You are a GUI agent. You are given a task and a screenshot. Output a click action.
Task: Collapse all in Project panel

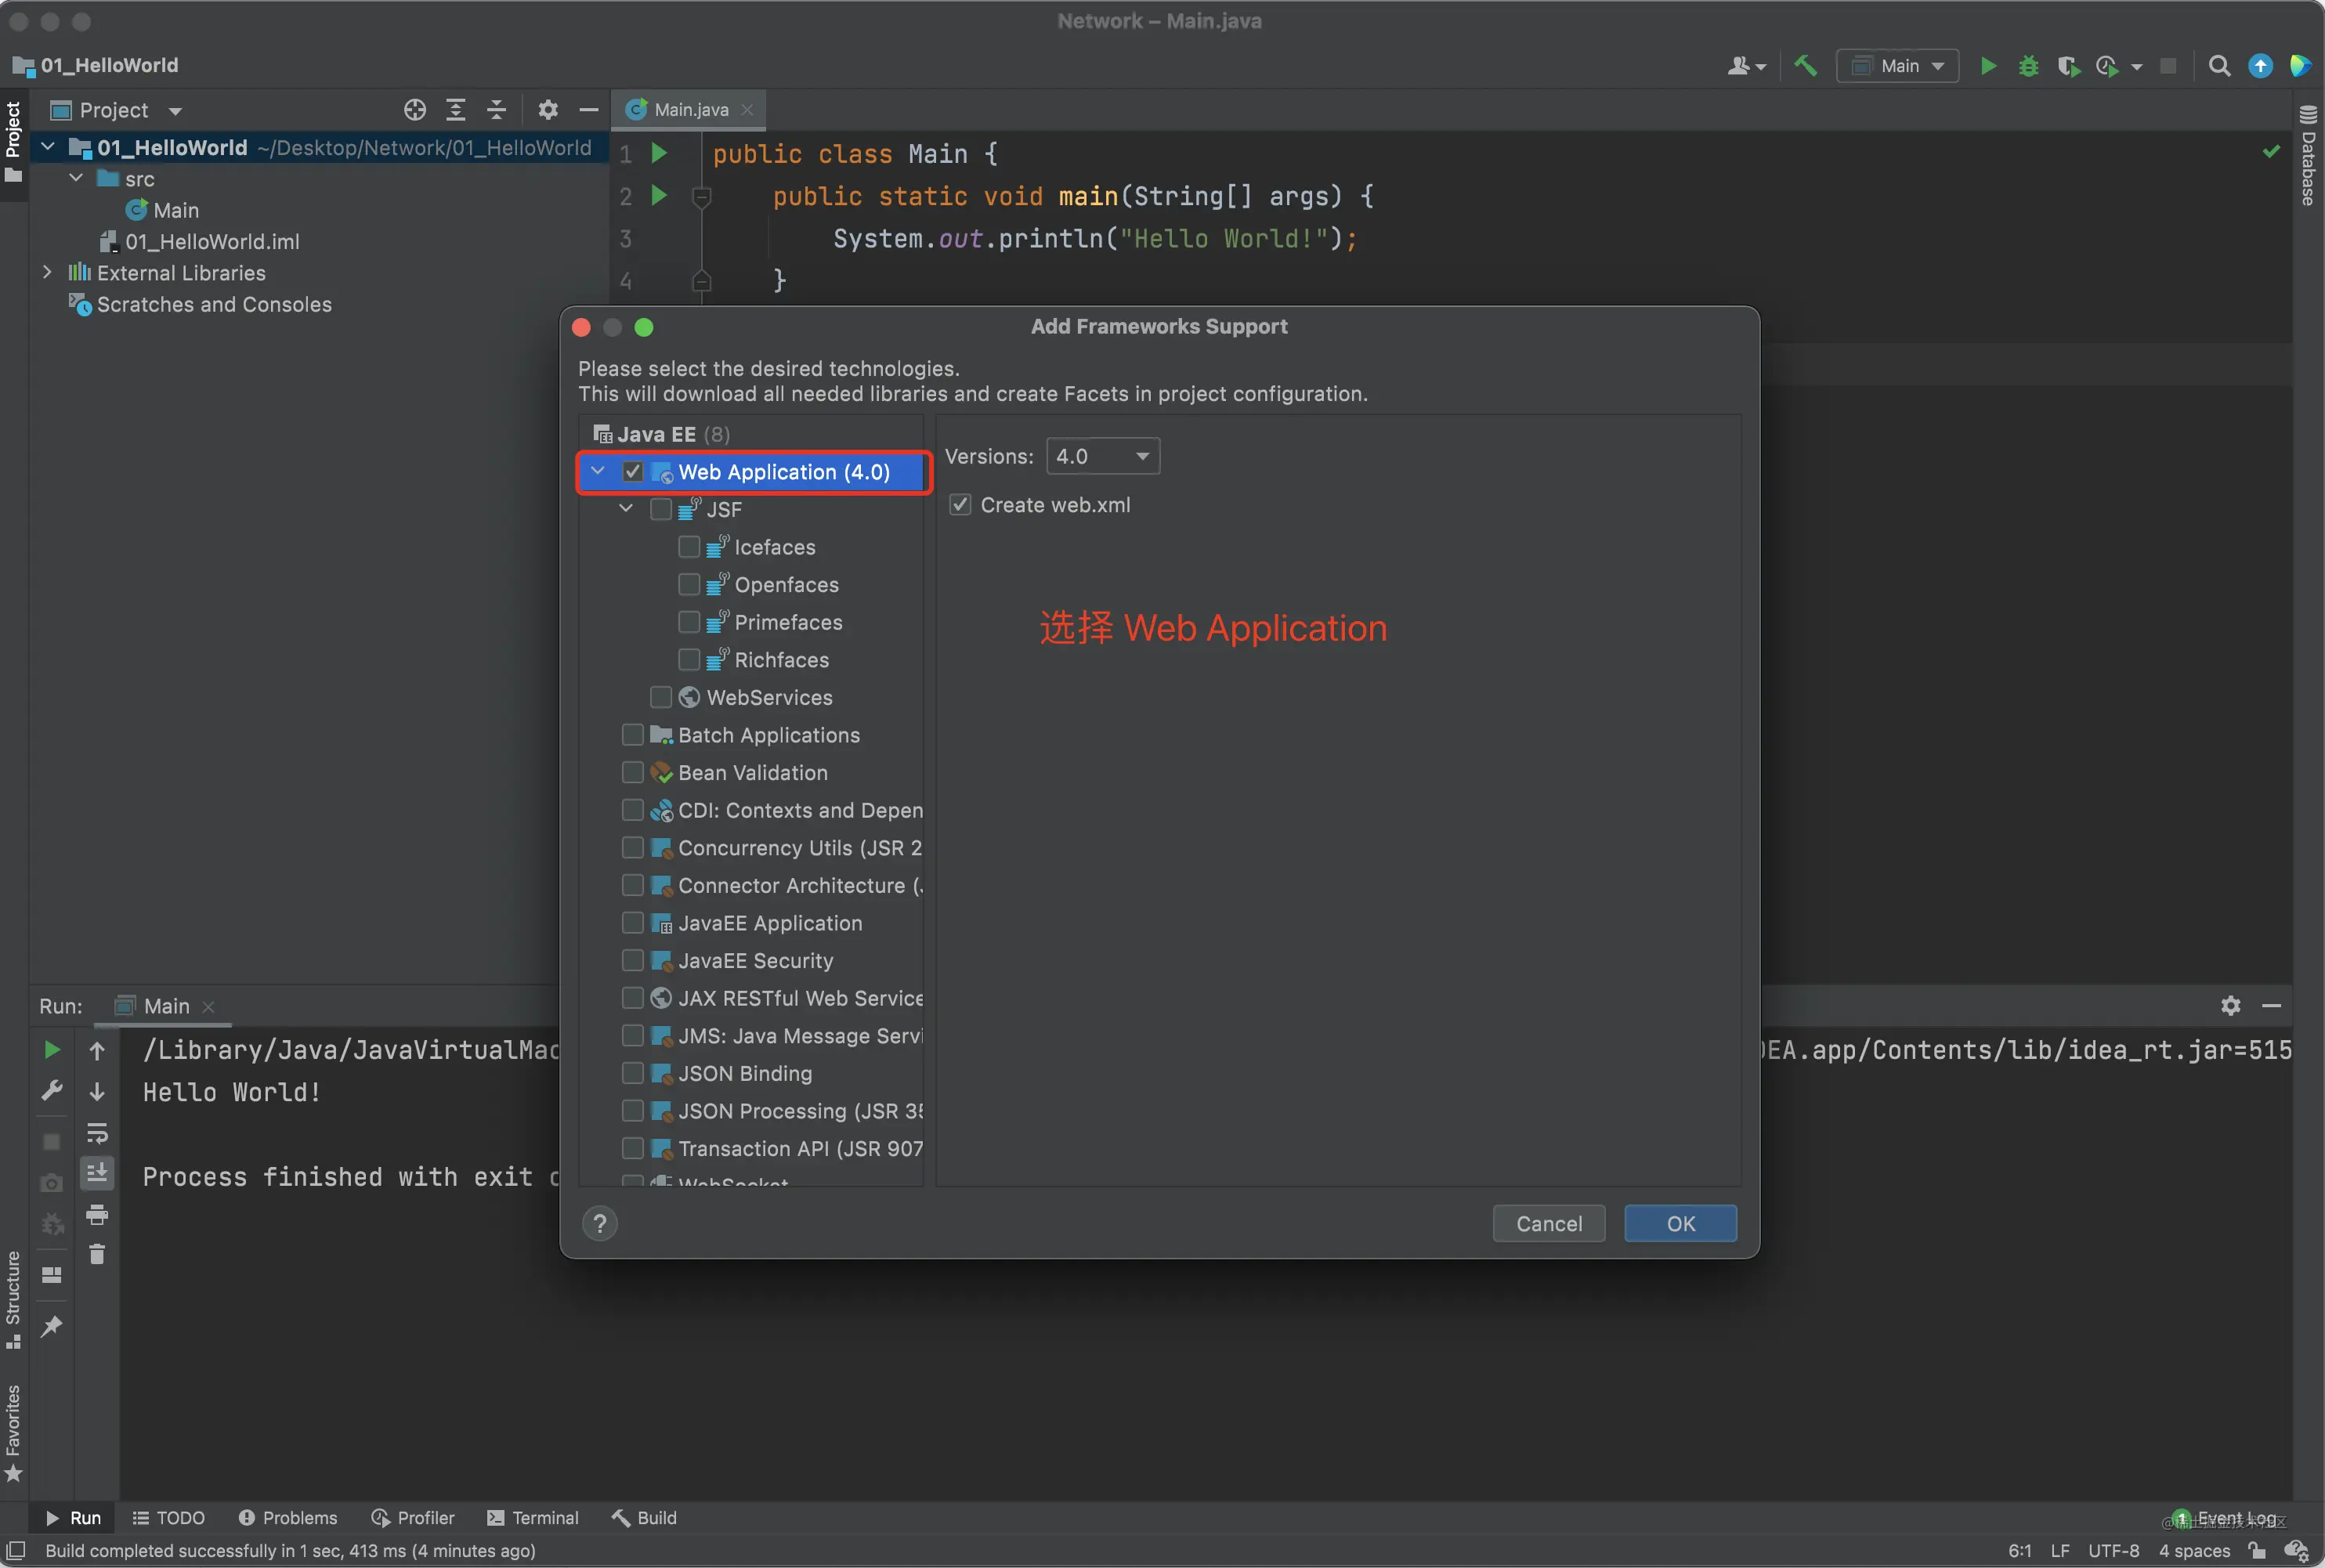[x=496, y=110]
